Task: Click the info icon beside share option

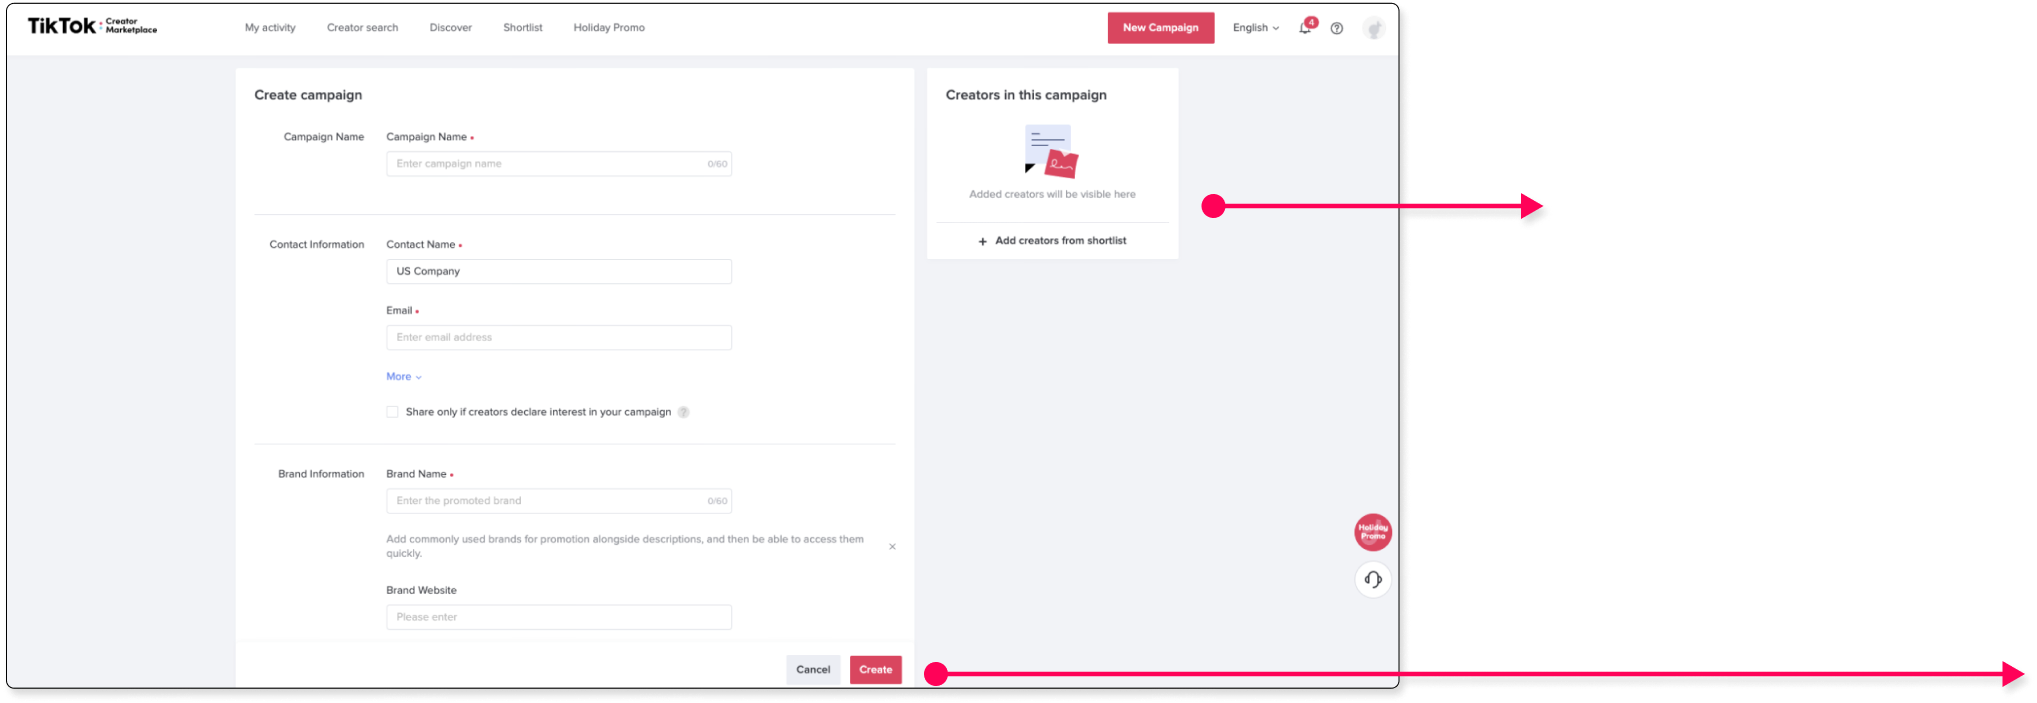Action: click(683, 412)
